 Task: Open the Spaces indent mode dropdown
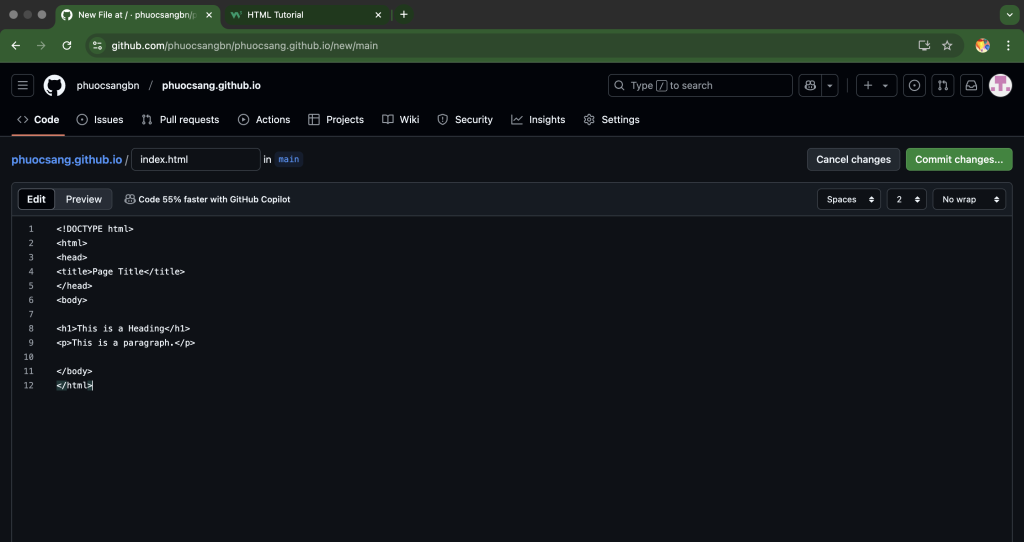pos(848,199)
